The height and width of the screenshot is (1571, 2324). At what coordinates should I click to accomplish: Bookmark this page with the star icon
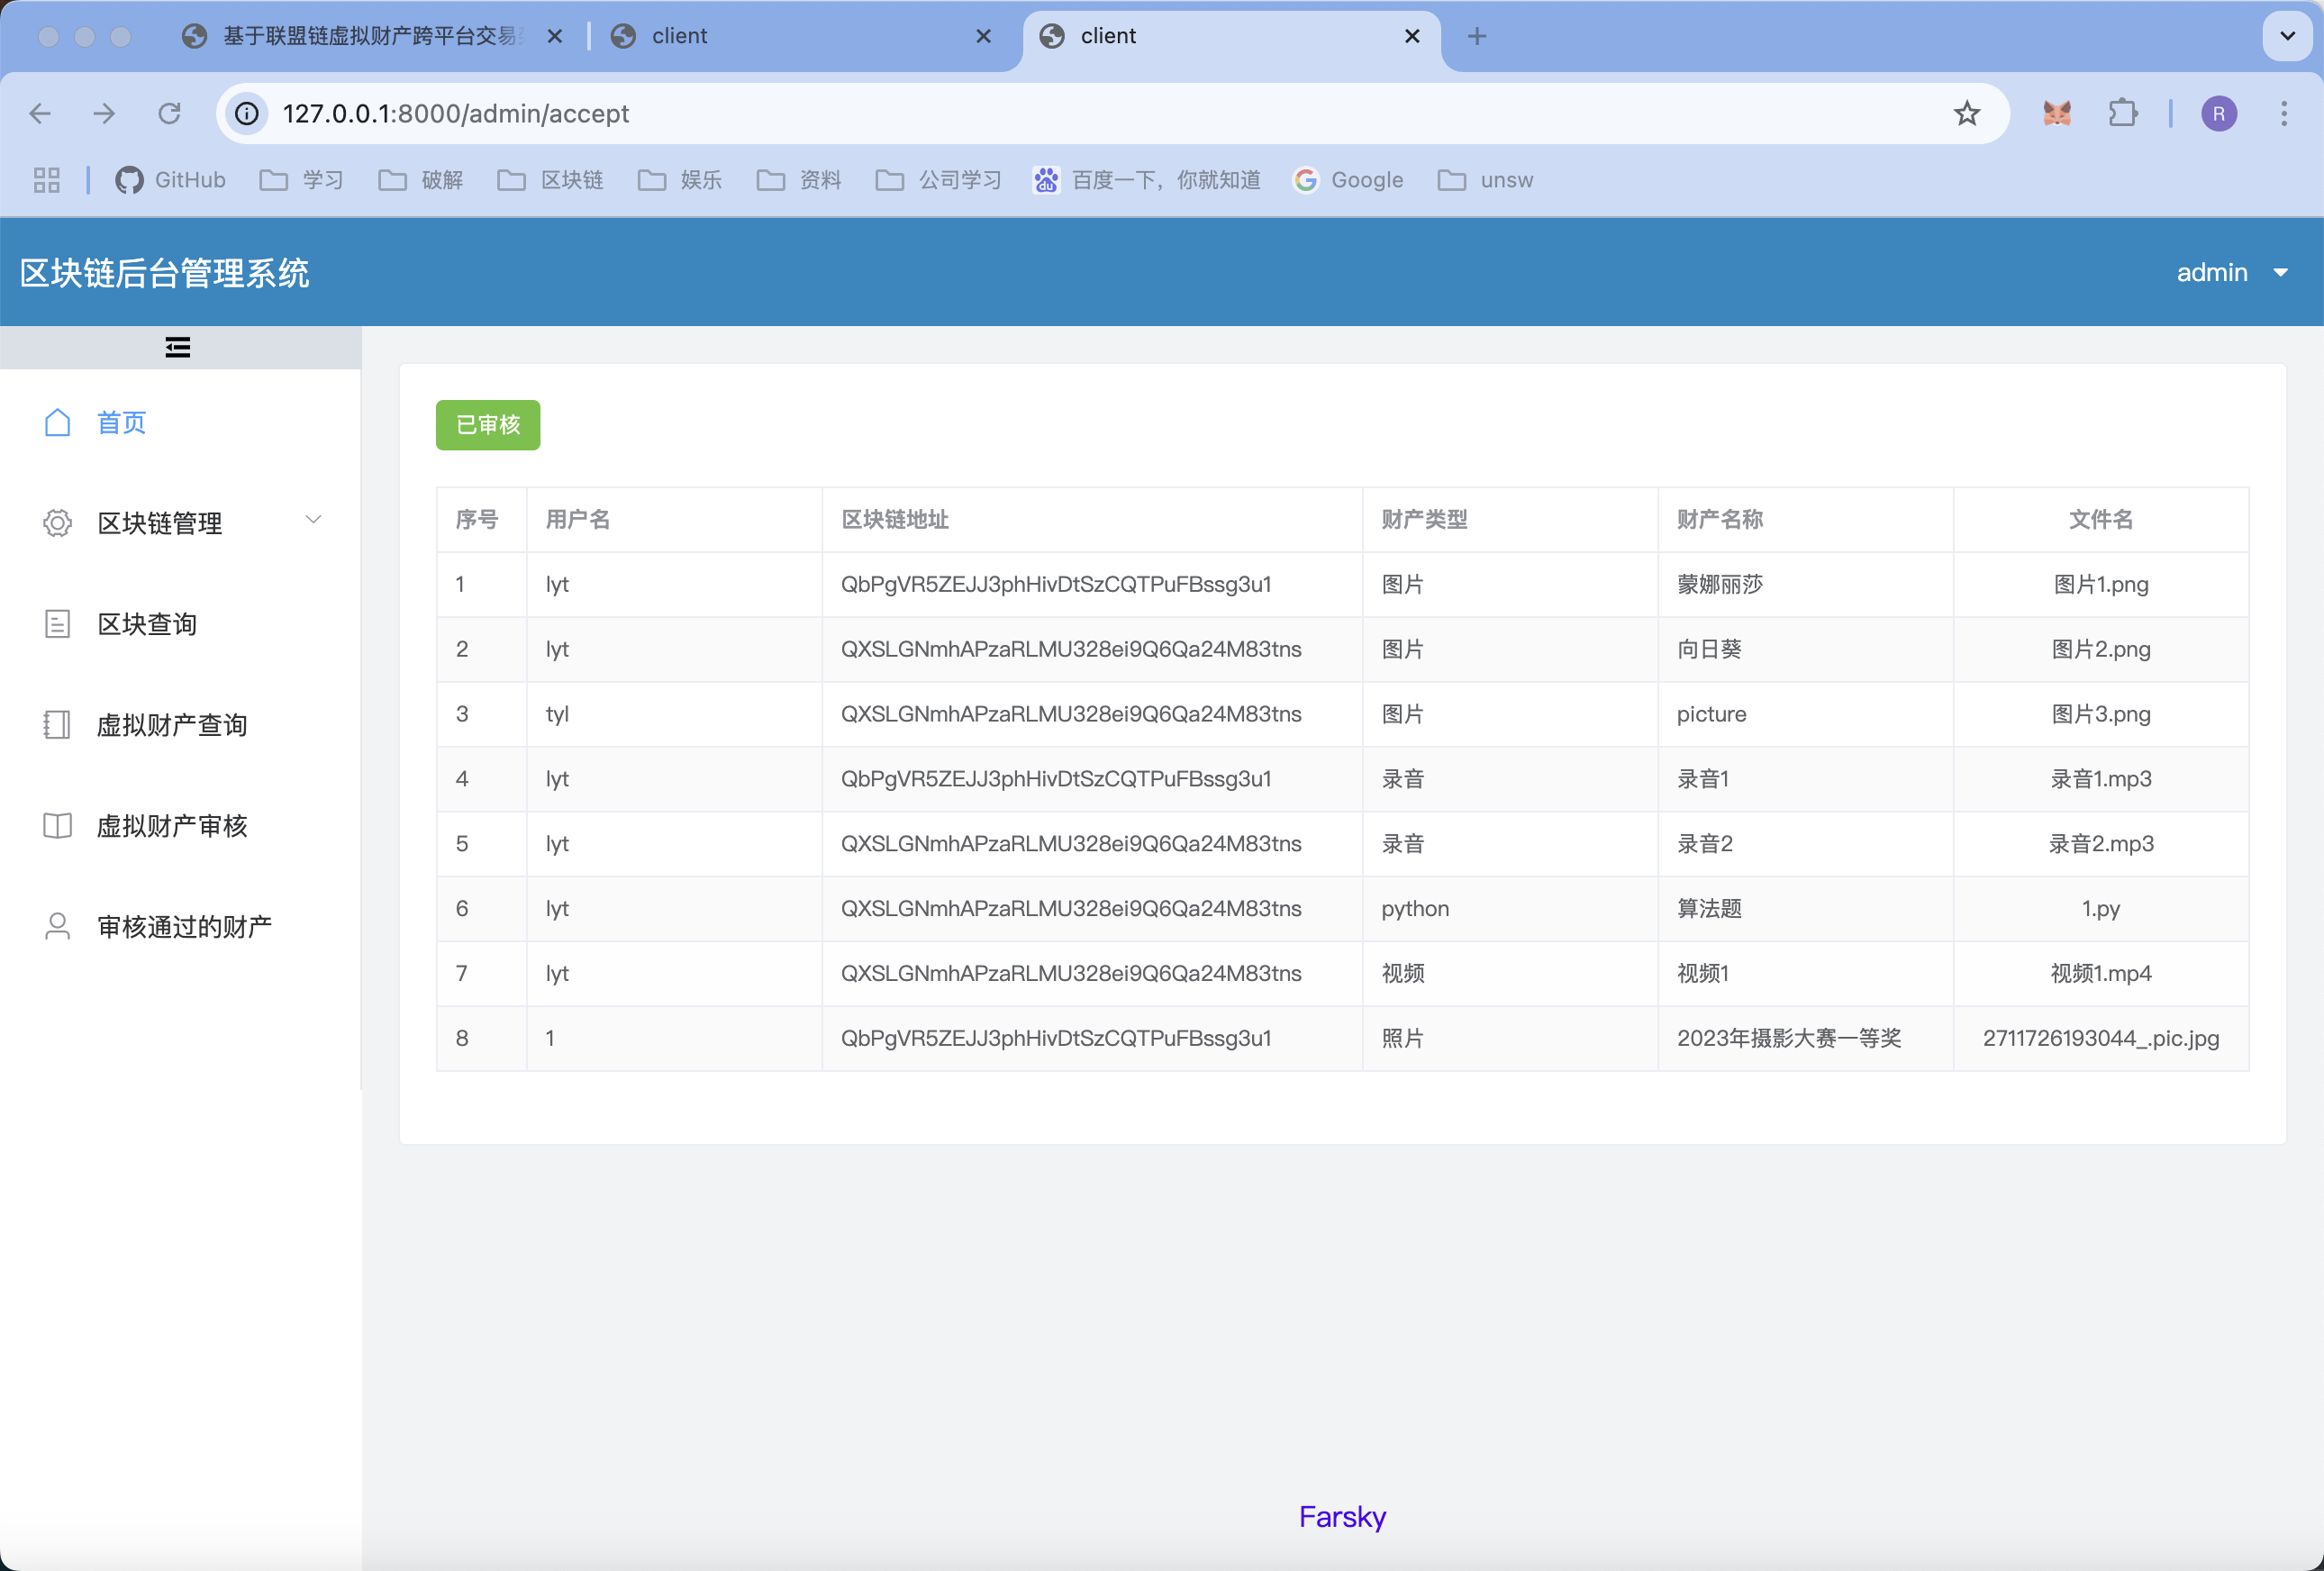[1966, 114]
